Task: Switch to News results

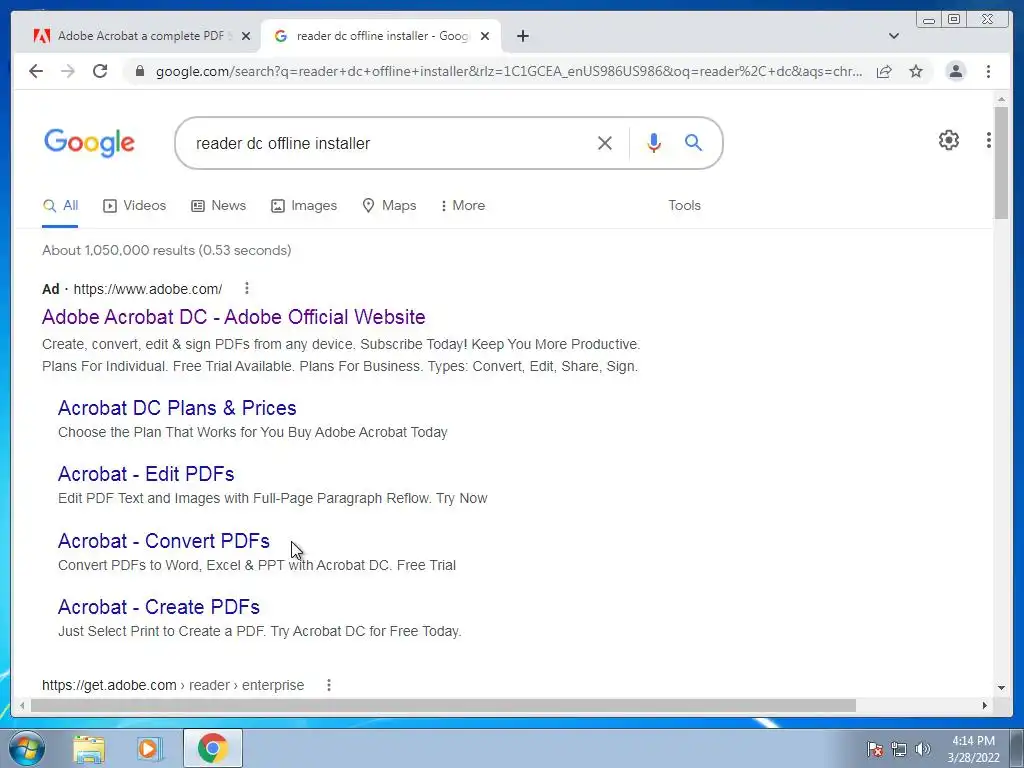Action: click(x=219, y=206)
